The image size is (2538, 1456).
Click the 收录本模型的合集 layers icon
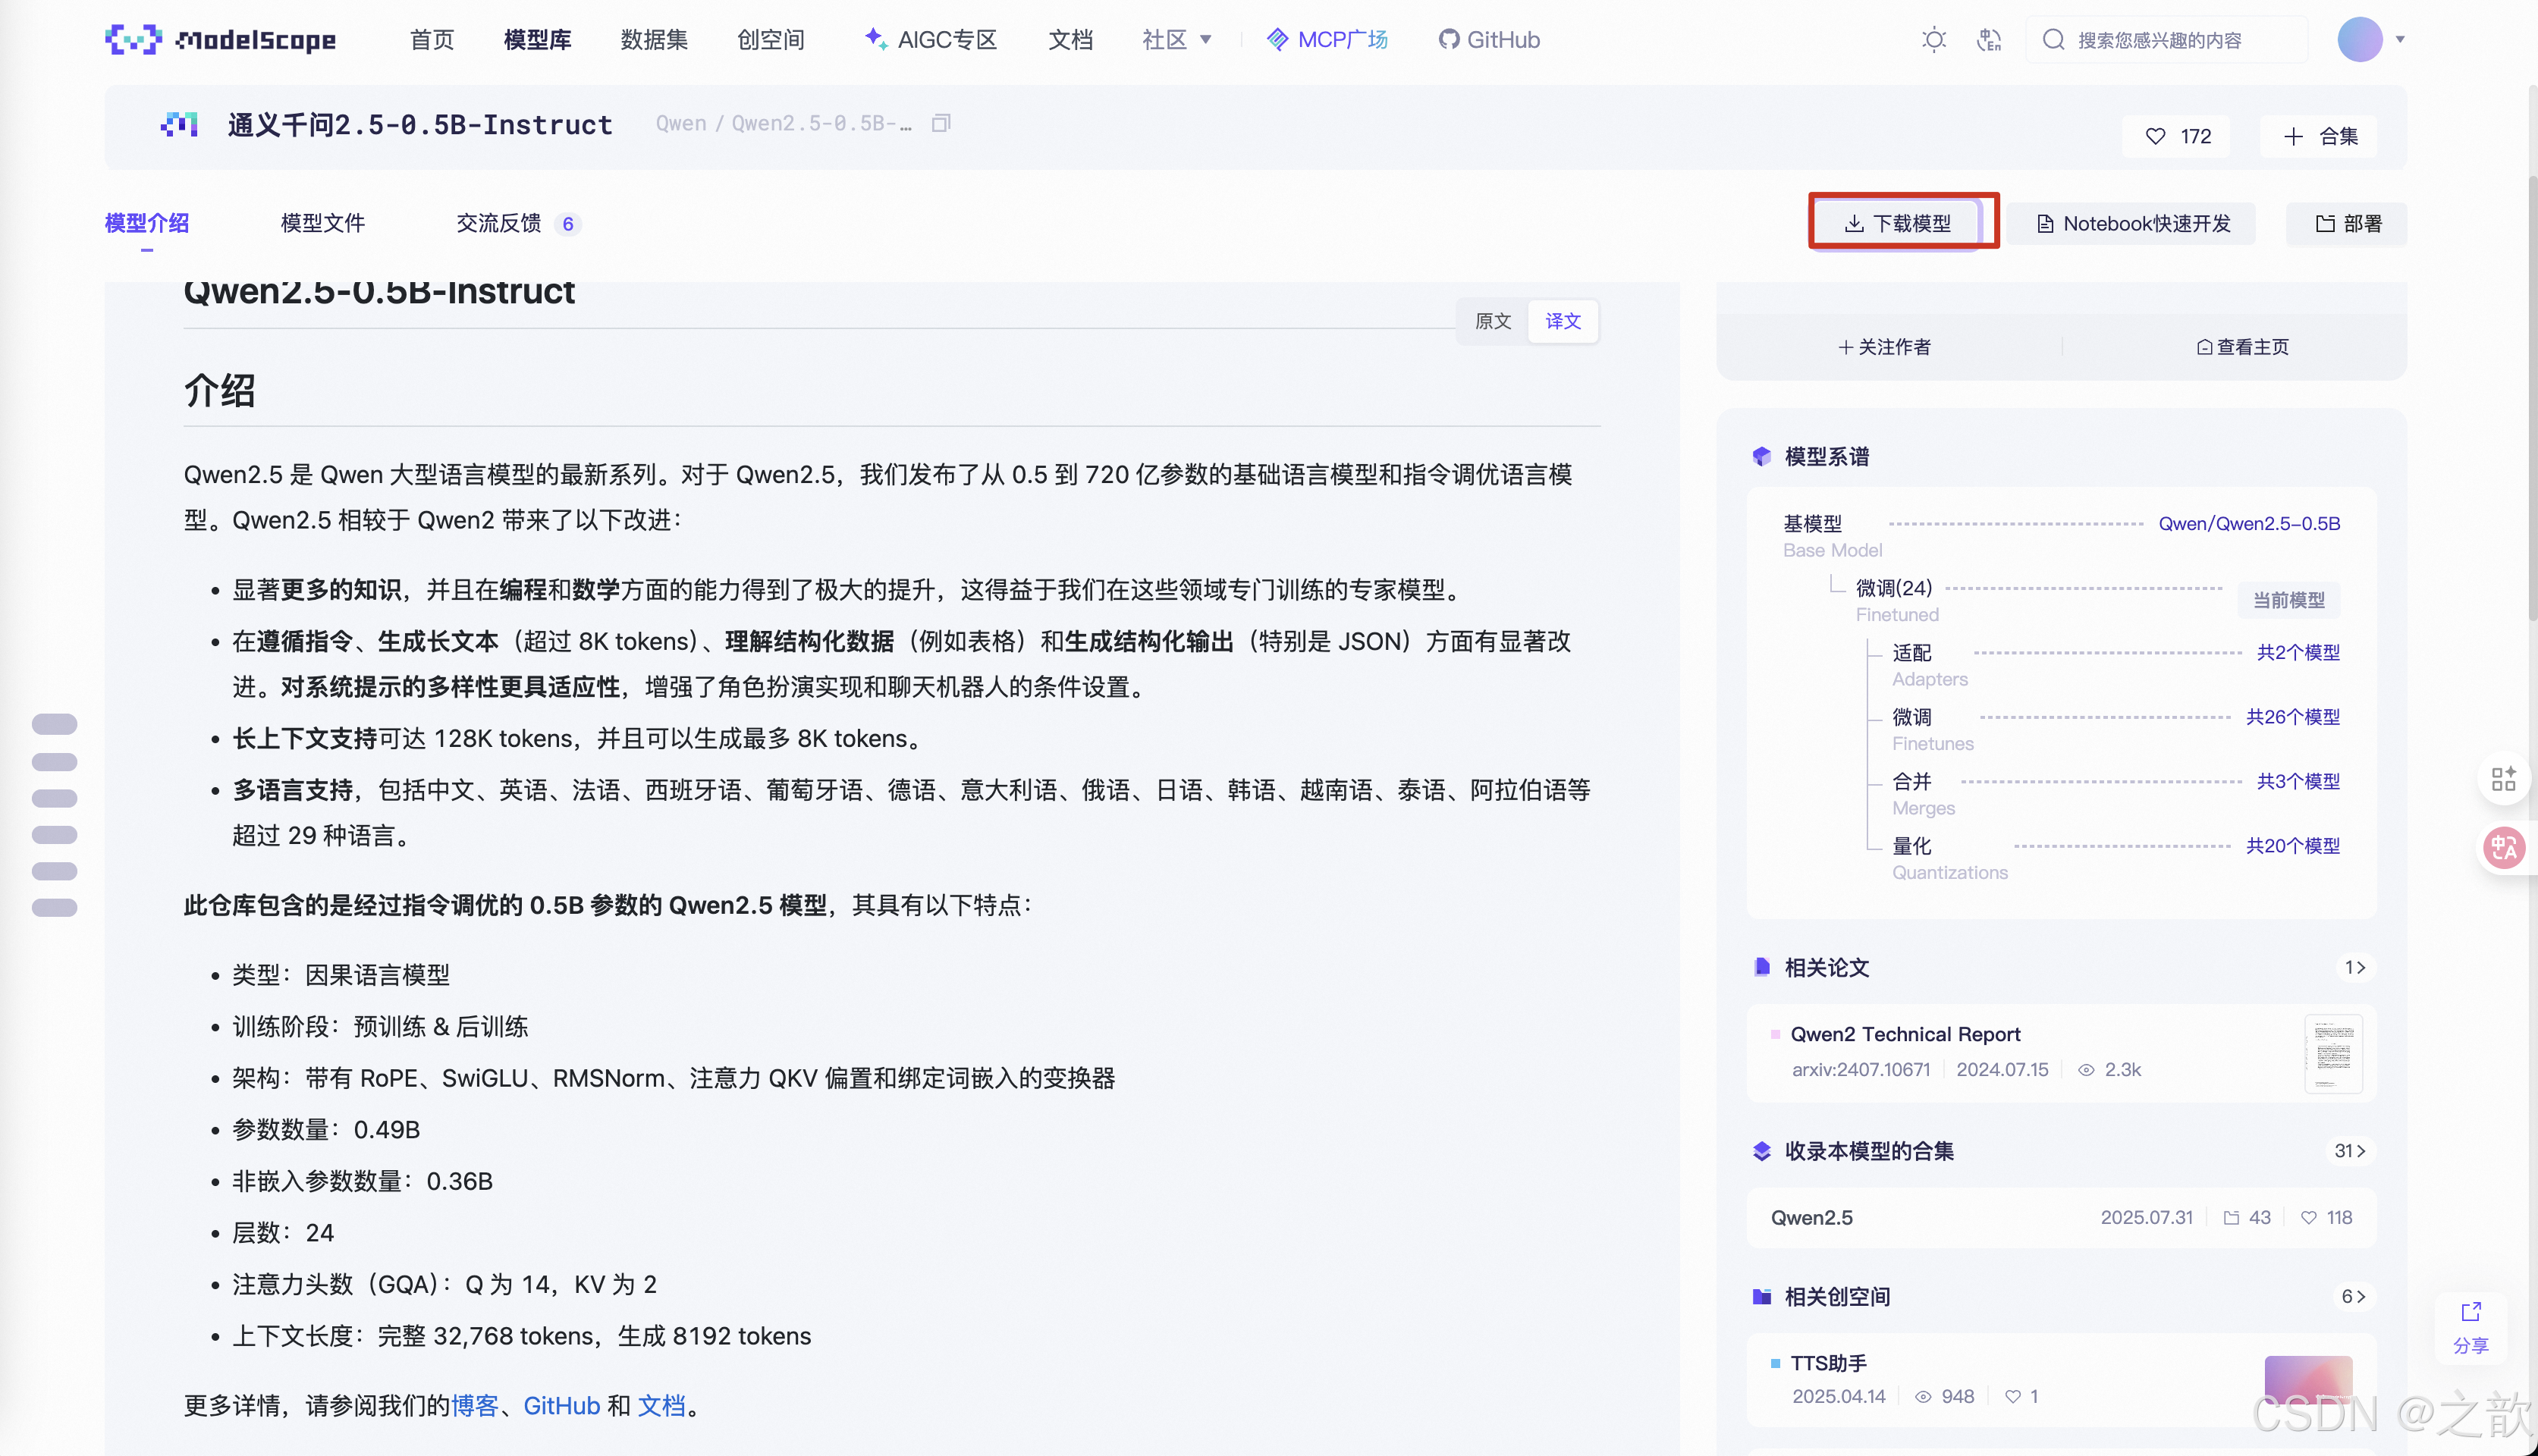pyautogui.click(x=1762, y=1151)
